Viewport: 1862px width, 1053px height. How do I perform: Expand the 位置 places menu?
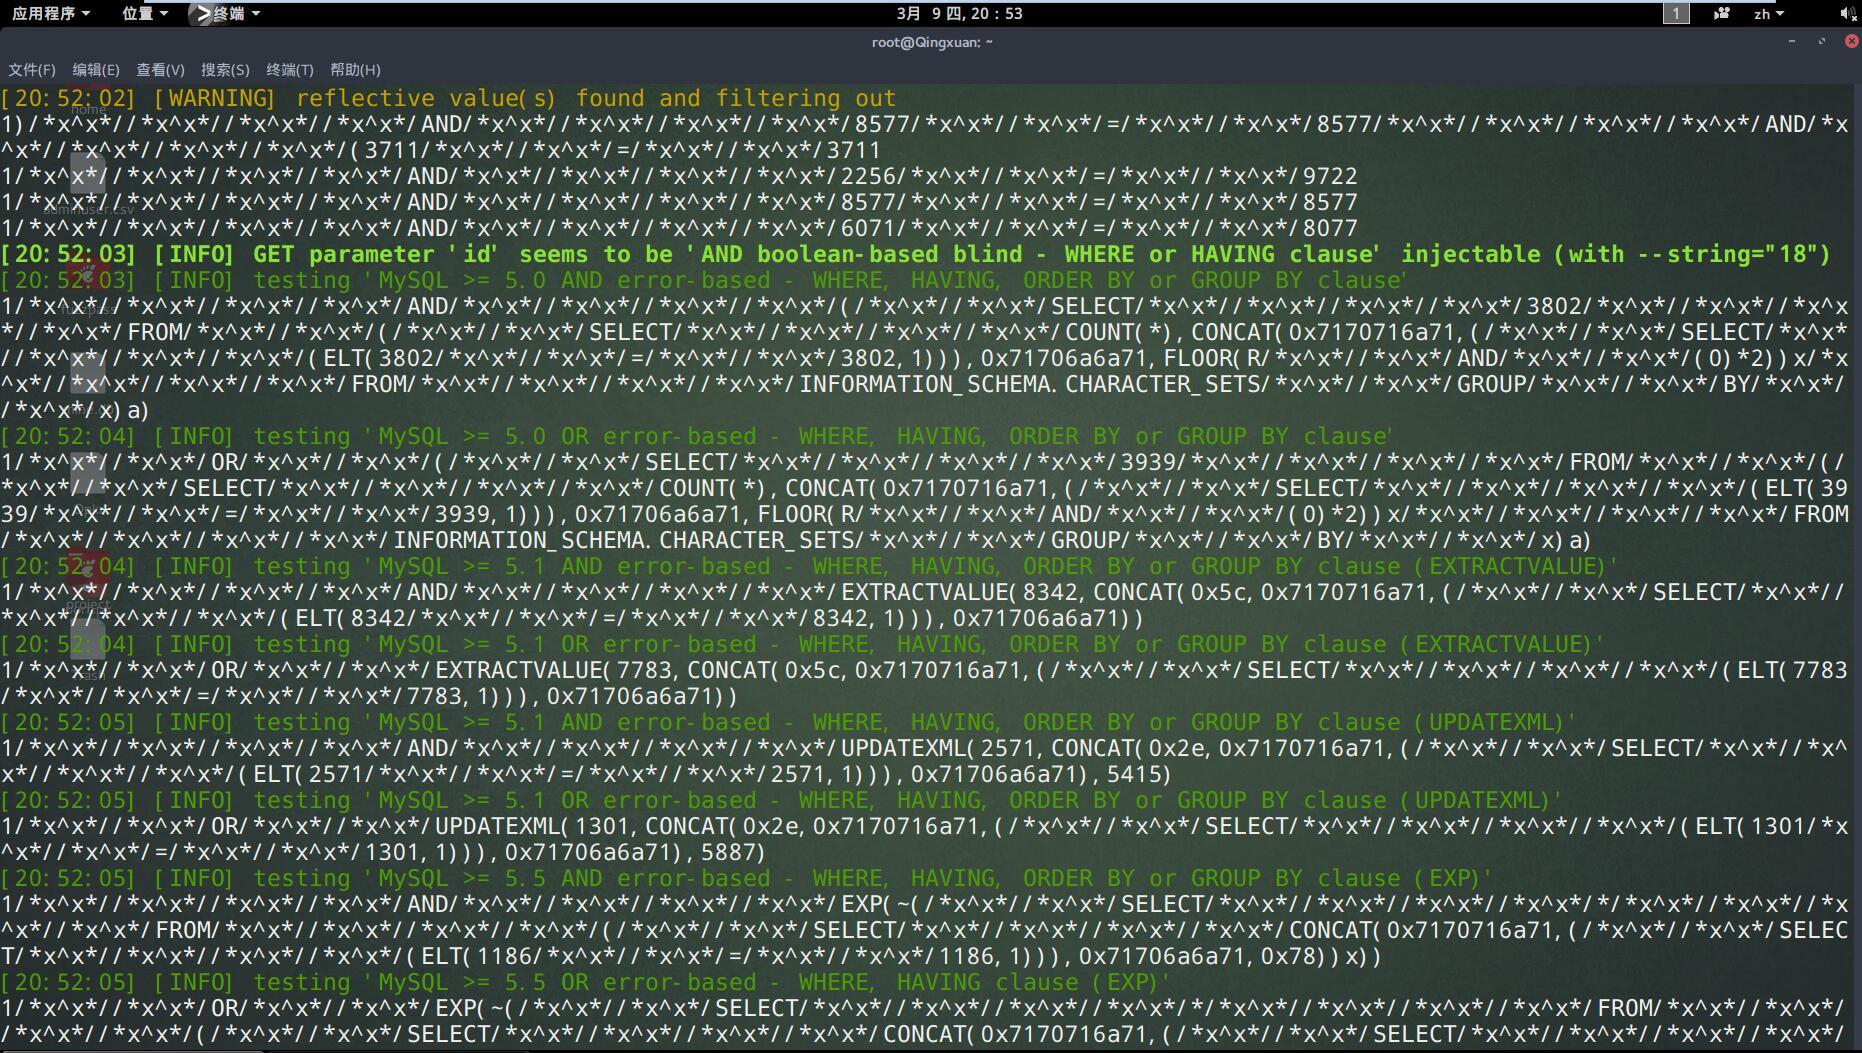tap(145, 13)
